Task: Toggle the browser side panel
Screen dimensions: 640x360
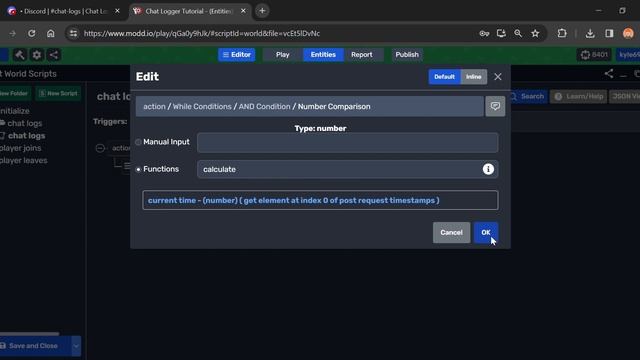Action: [x=609, y=33]
